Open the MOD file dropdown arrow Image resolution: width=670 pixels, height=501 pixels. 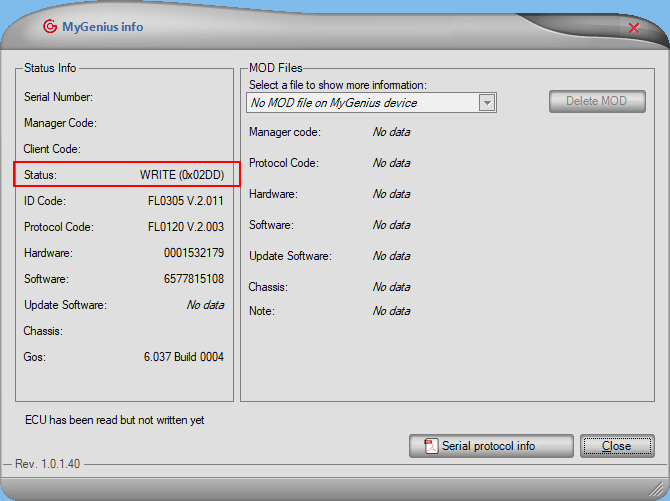pyautogui.click(x=487, y=103)
